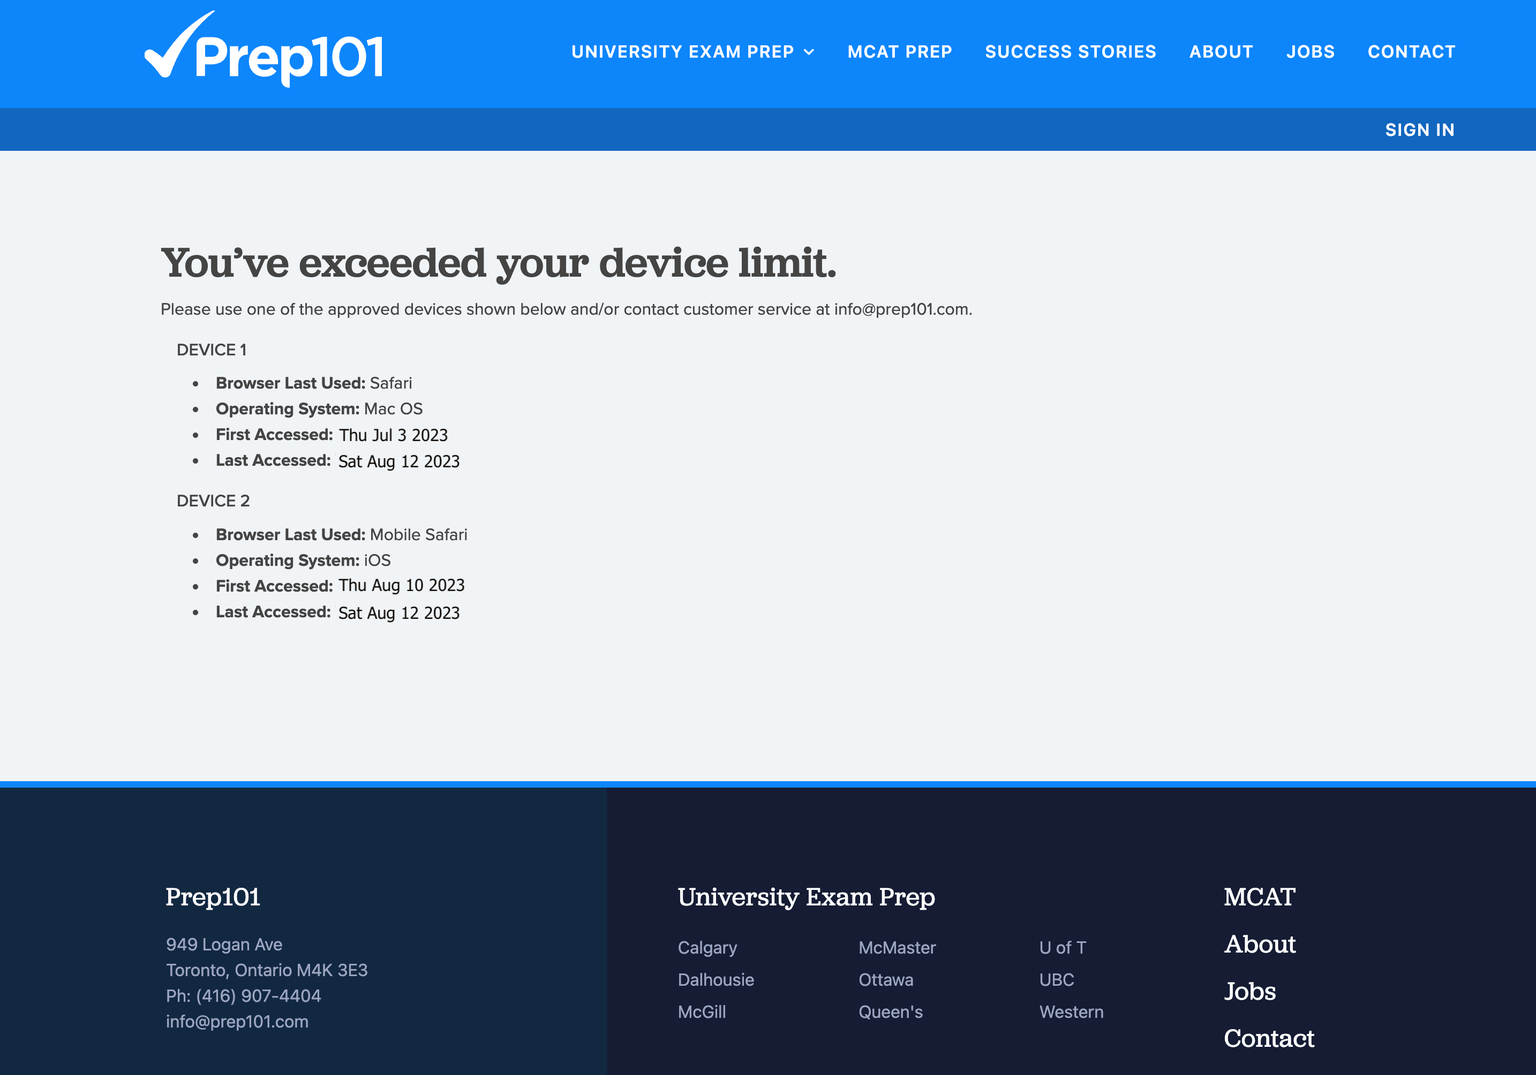Viewport: 1536px width, 1075px height.
Task: Open the About nav item in header
Action: tap(1221, 52)
